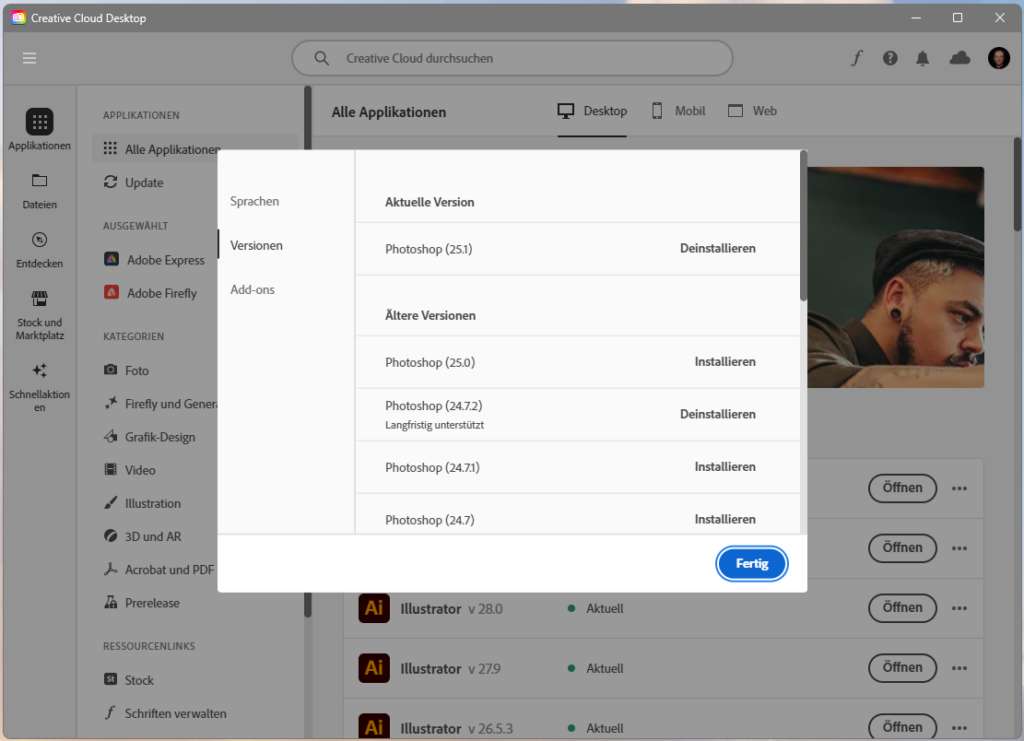Open more options for Illustrator v 28.0
The width and height of the screenshot is (1024, 741).
pyautogui.click(x=960, y=608)
